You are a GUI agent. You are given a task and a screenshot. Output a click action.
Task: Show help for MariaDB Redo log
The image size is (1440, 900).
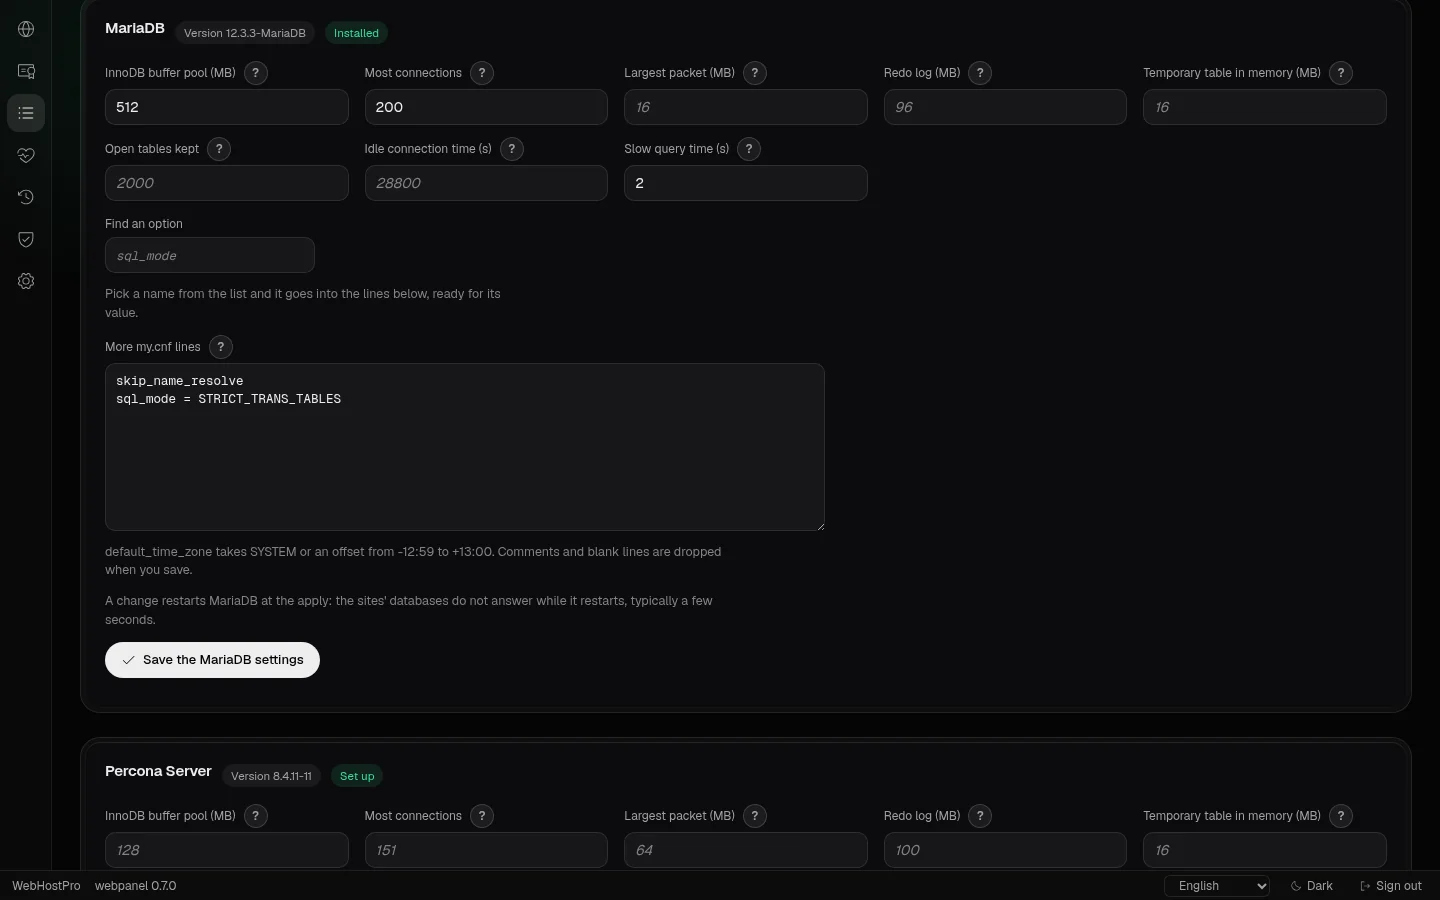click(980, 73)
